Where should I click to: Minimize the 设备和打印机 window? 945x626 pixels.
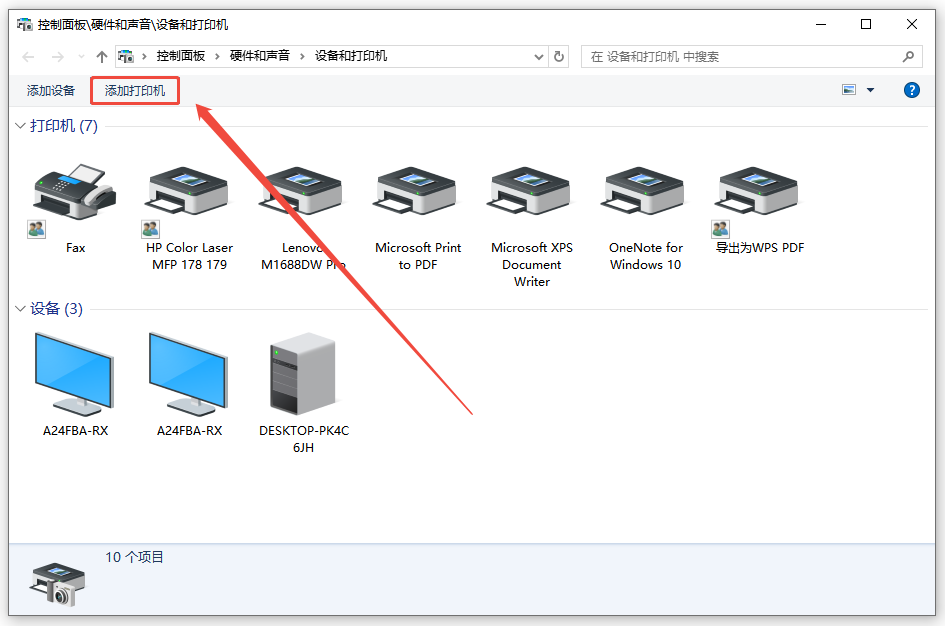tap(821, 25)
